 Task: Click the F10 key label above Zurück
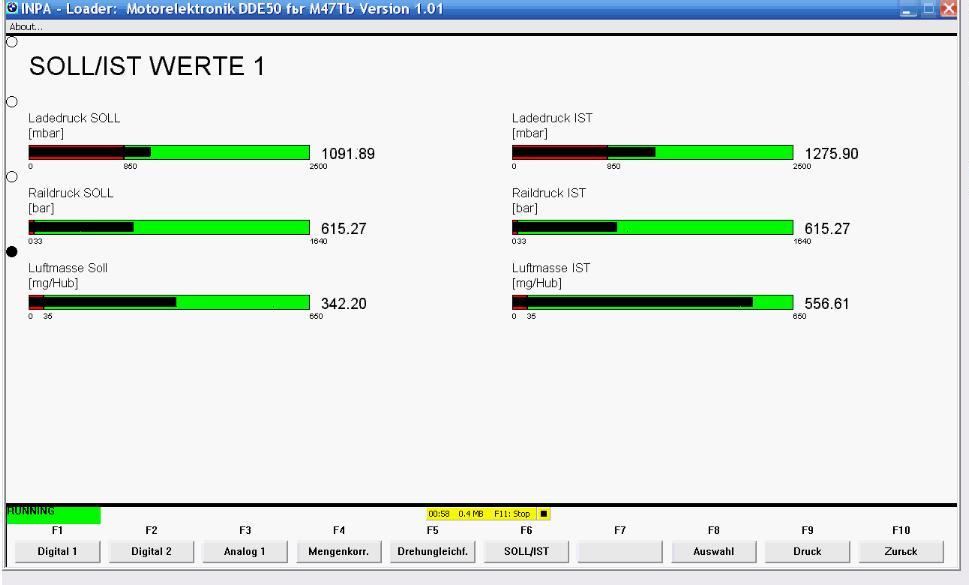pyautogui.click(x=901, y=530)
